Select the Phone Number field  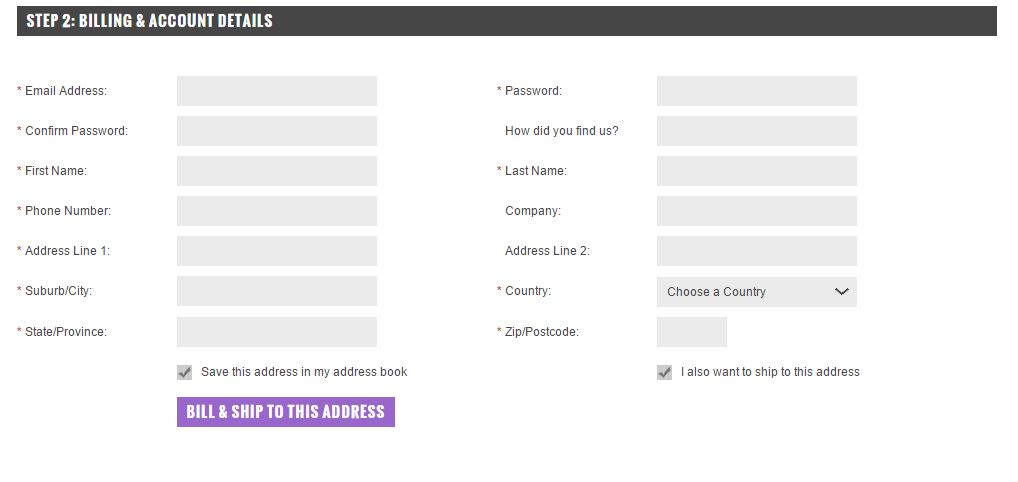pos(277,211)
